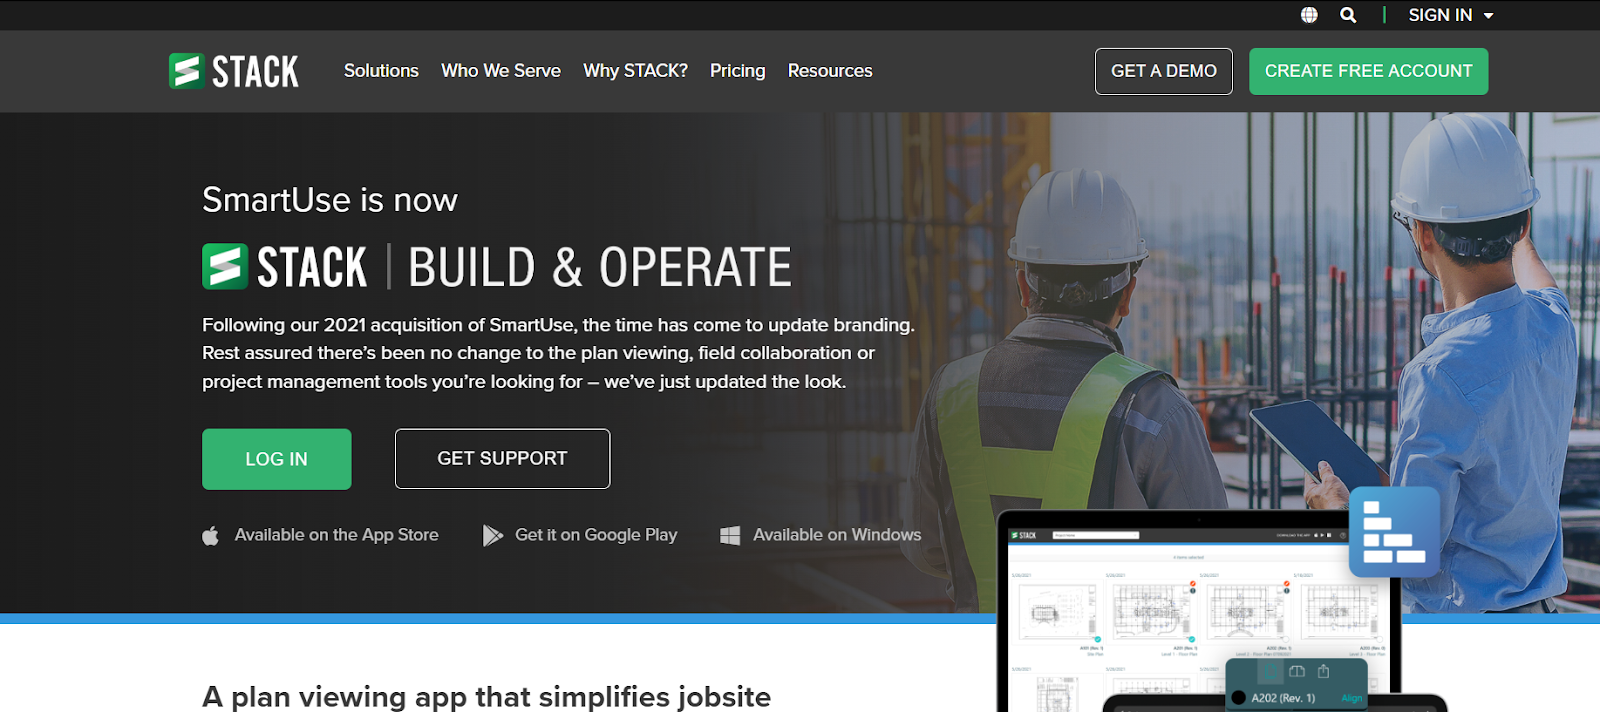This screenshot has width=1600, height=712.
Task: Click the 'A plan viewing app' heading
Action: (x=486, y=697)
